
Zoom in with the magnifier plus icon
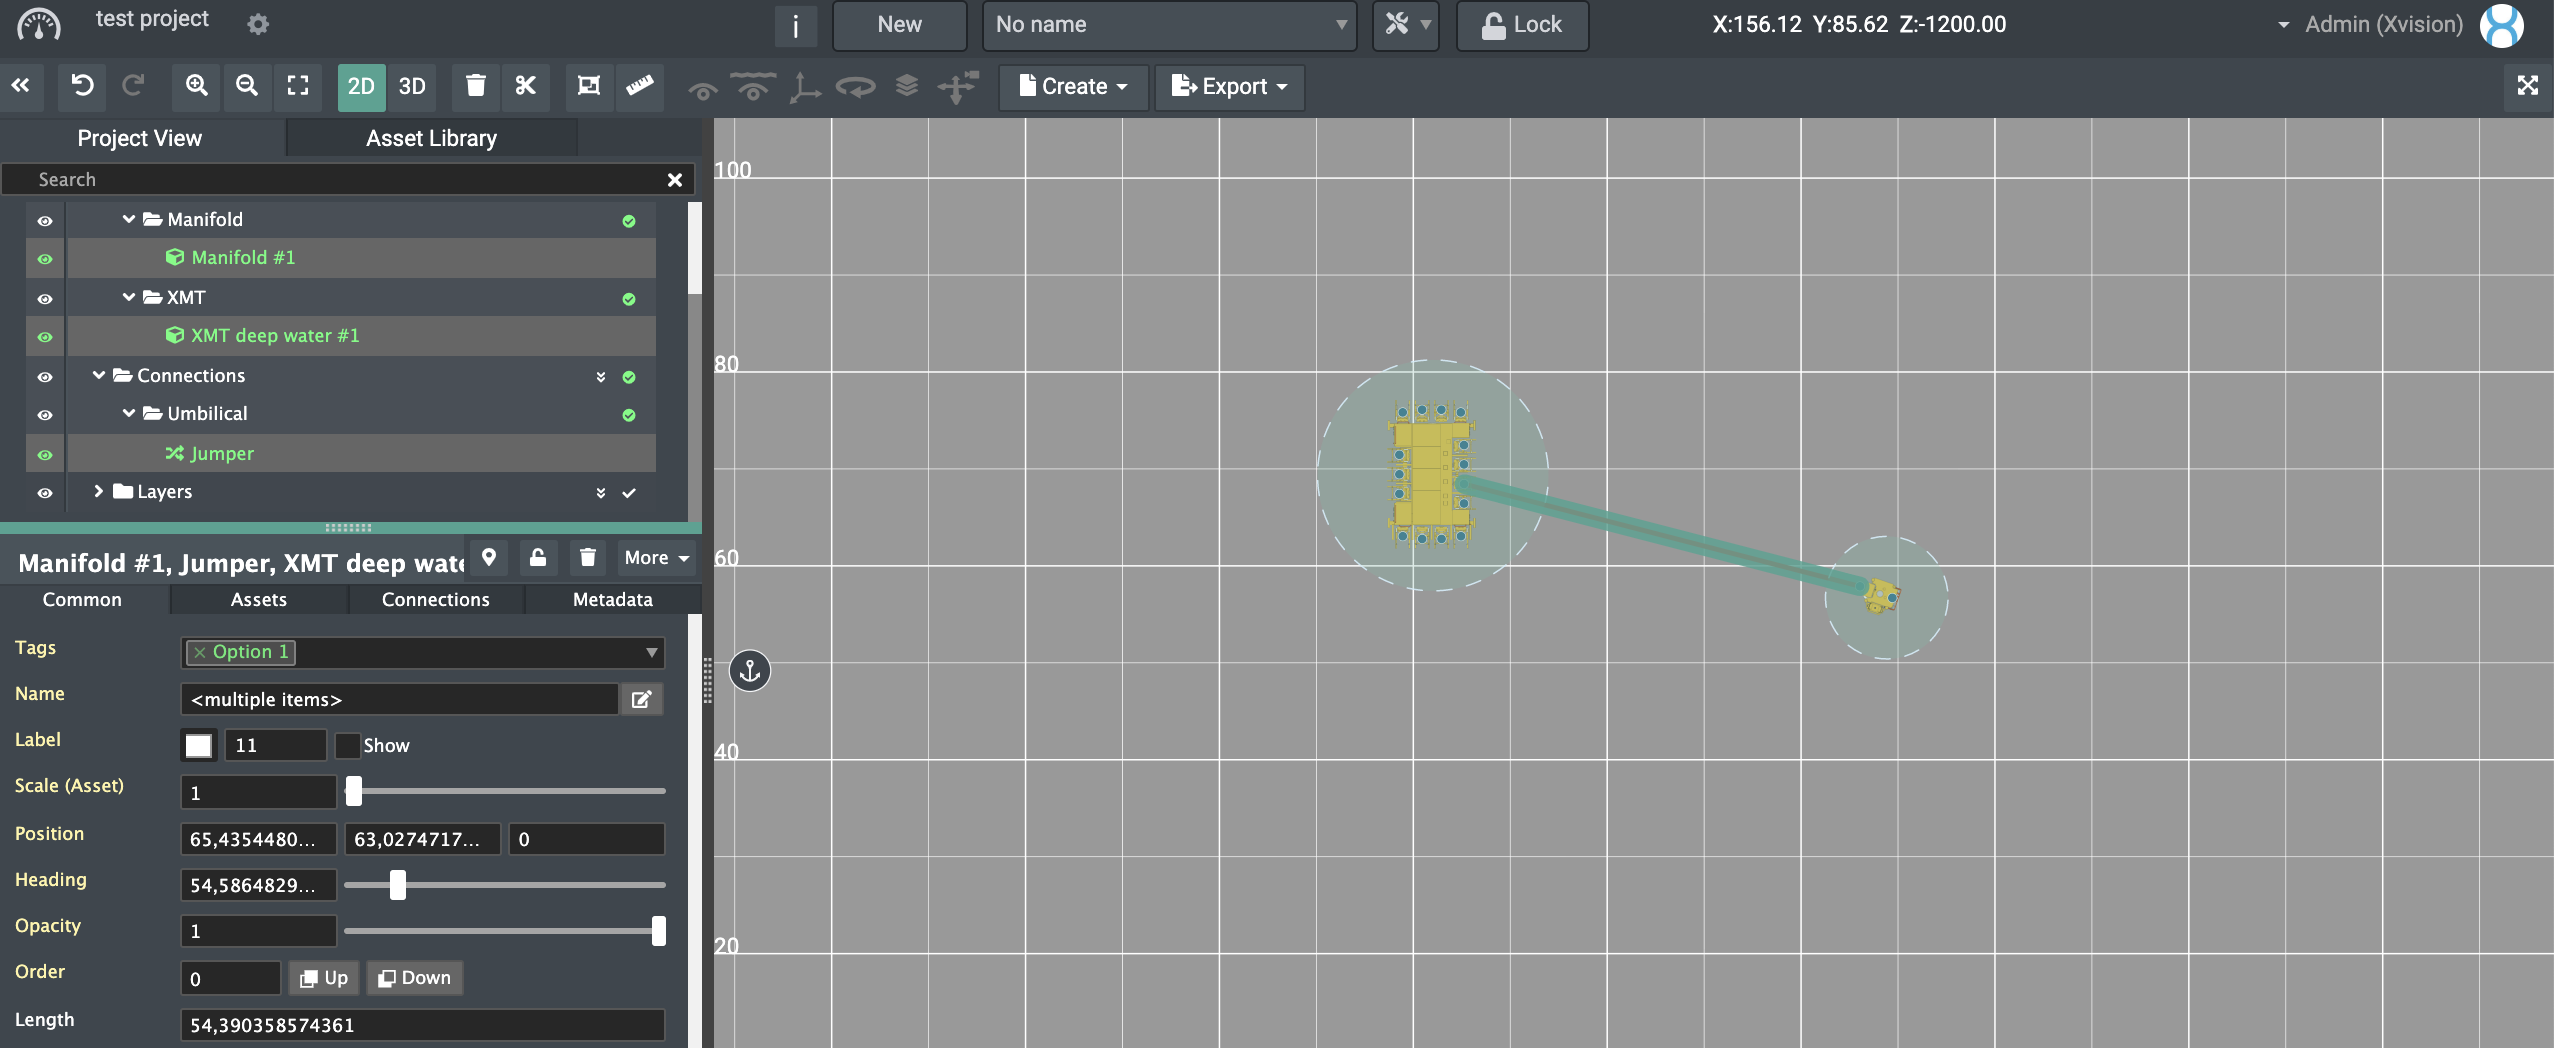point(197,86)
